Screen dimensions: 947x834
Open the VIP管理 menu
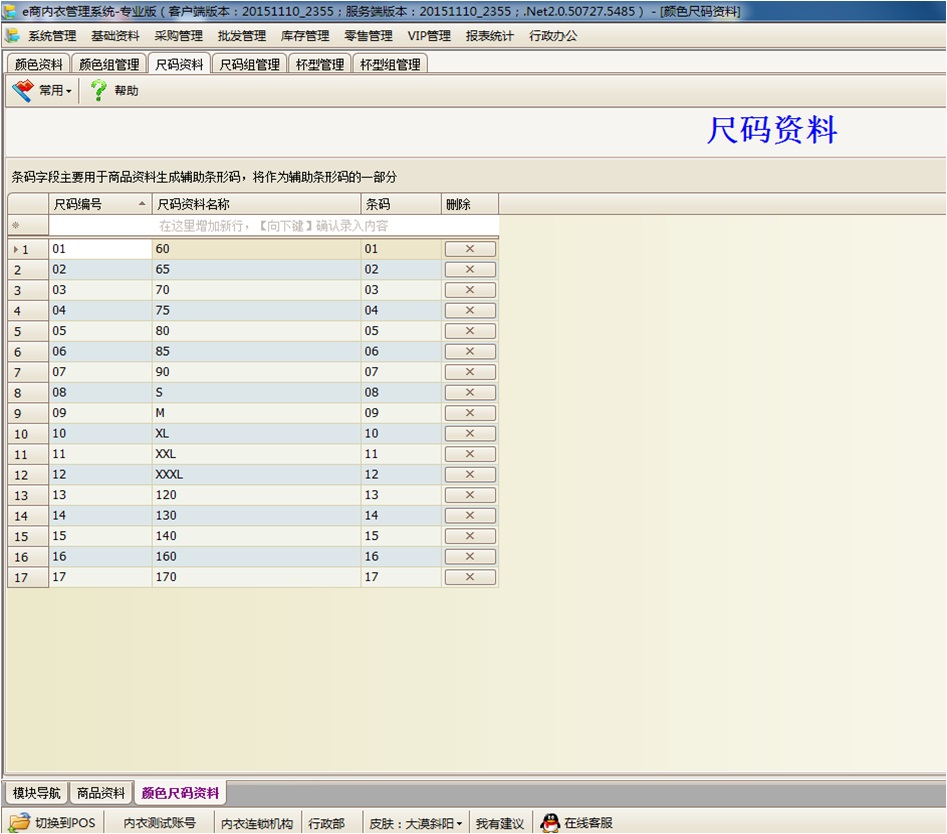pos(429,36)
